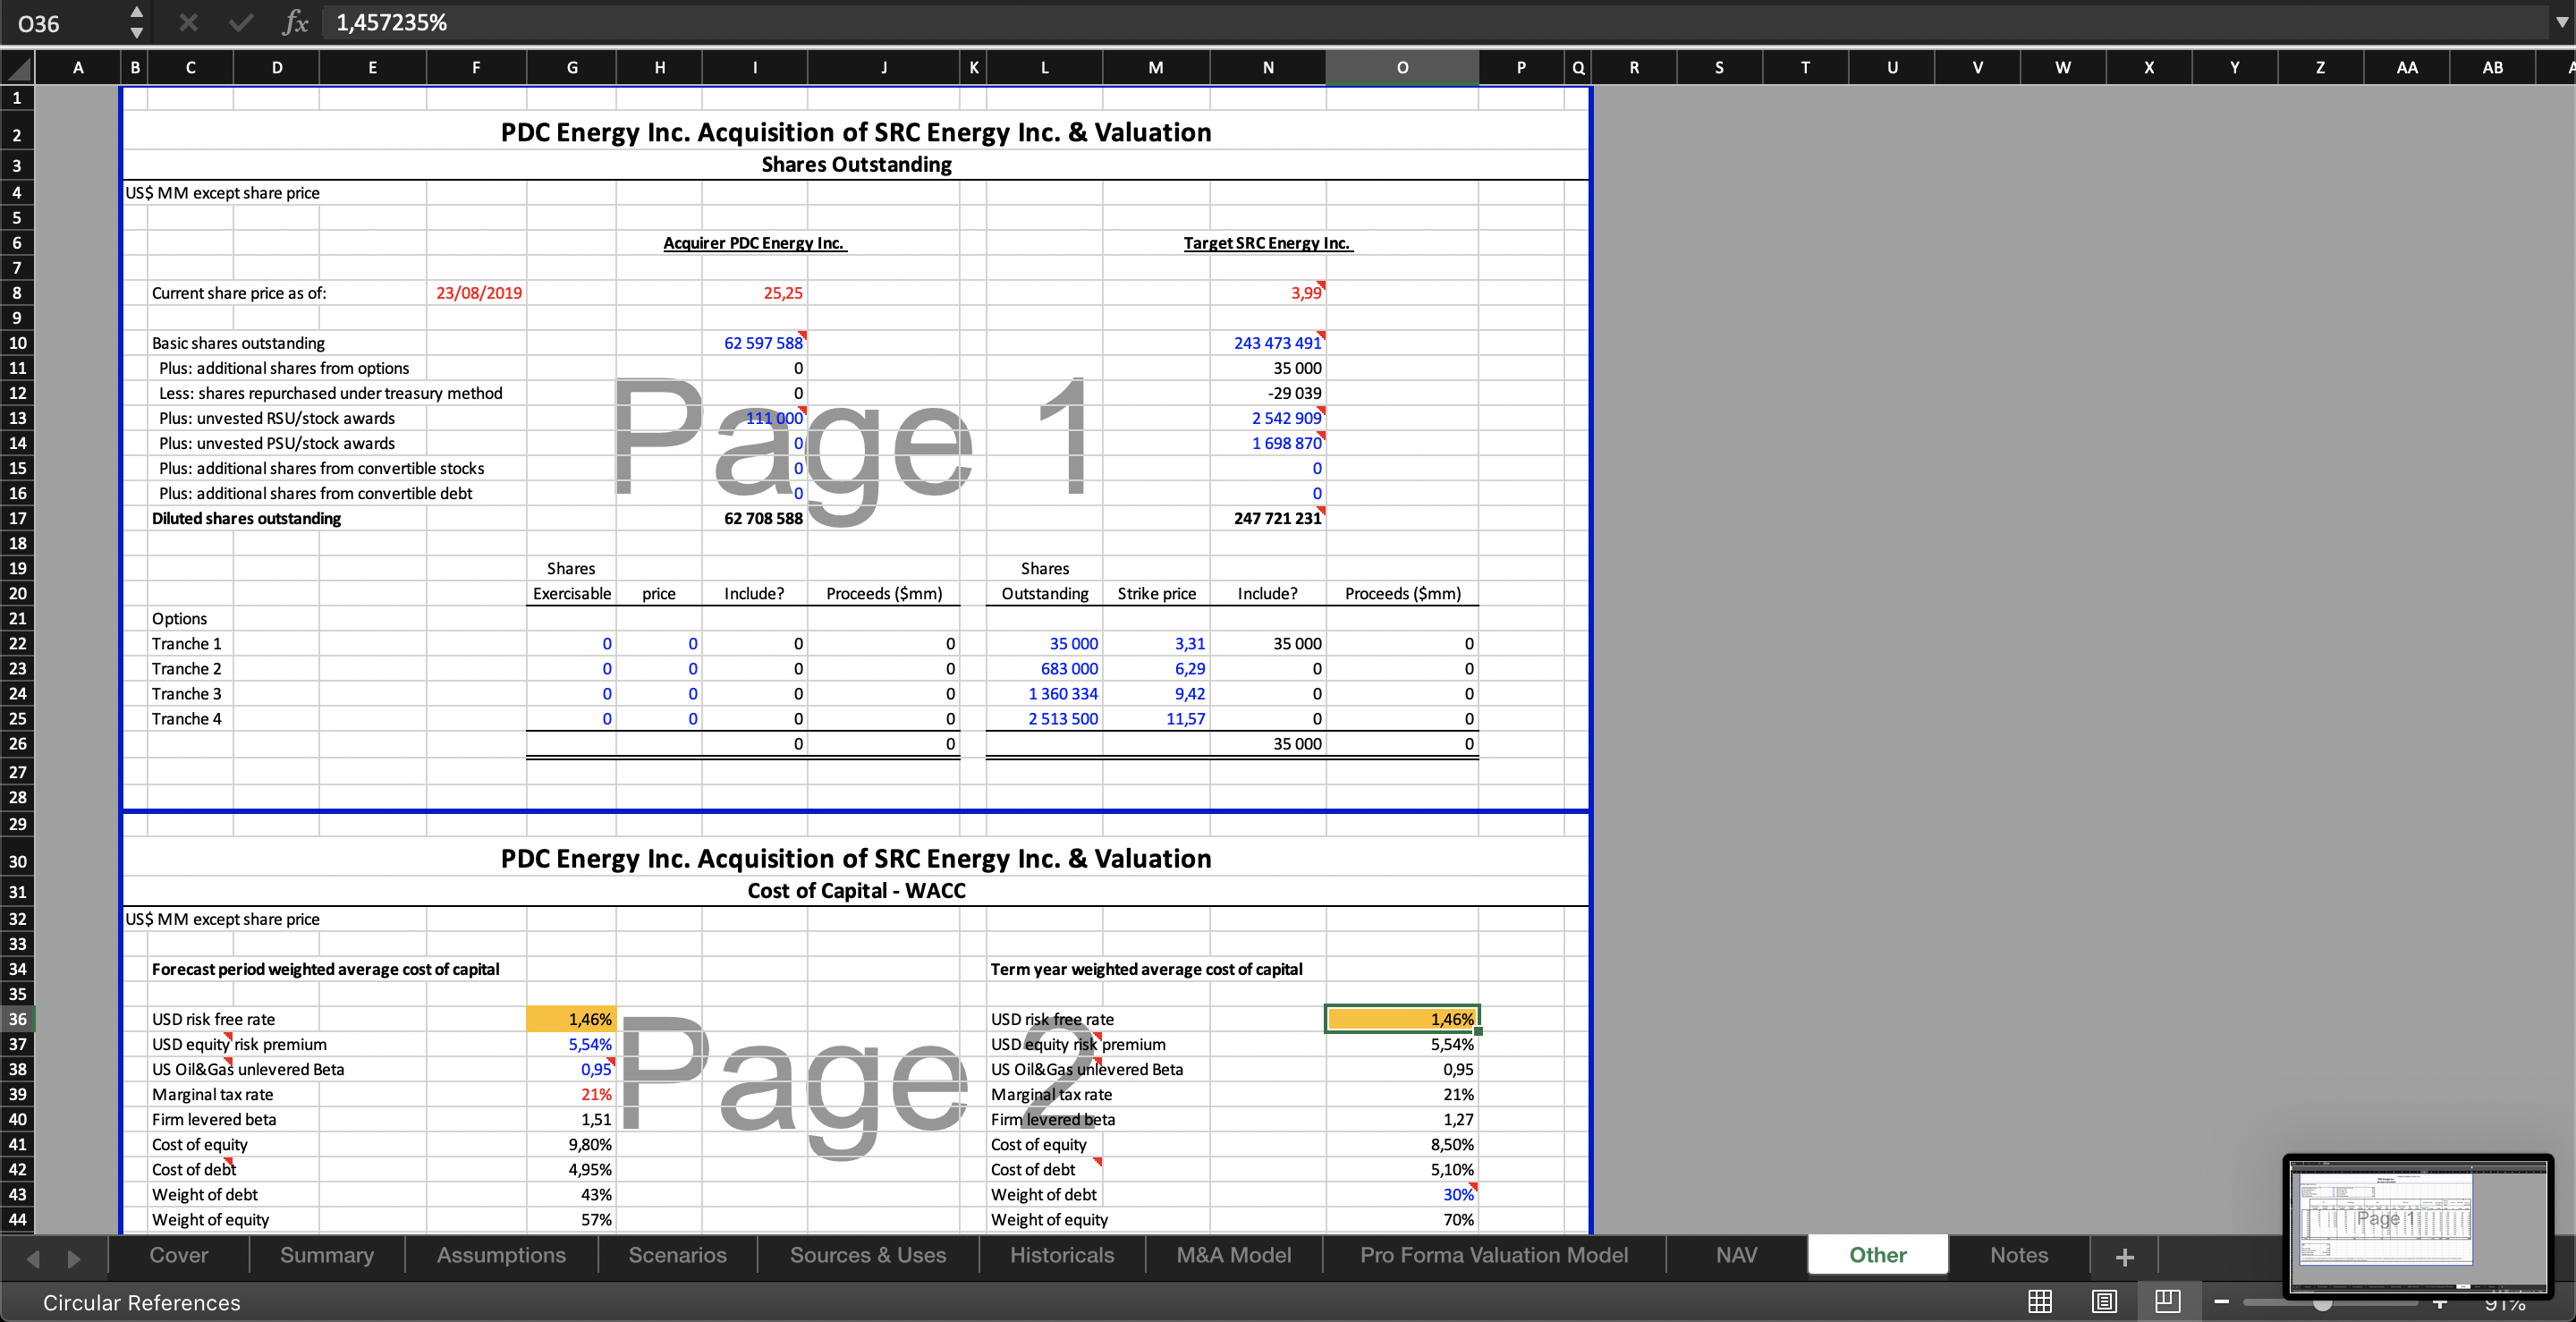Open the Pro Forma Valuation Model tab
The width and height of the screenshot is (2576, 1322).
click(1494, 1255)
